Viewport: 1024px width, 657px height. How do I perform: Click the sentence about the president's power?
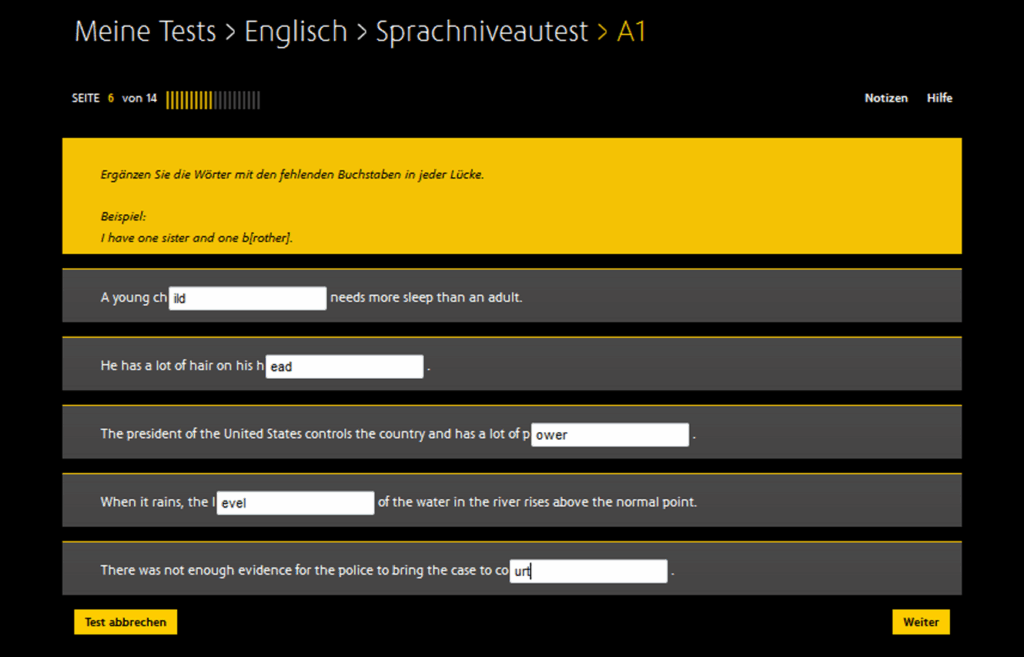(x=314, y=434)
